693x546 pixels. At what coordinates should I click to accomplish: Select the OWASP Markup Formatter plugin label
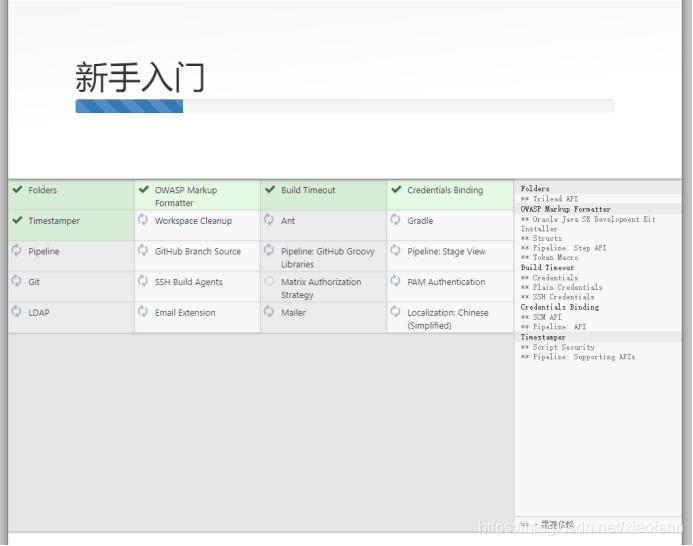click(186, 196)
